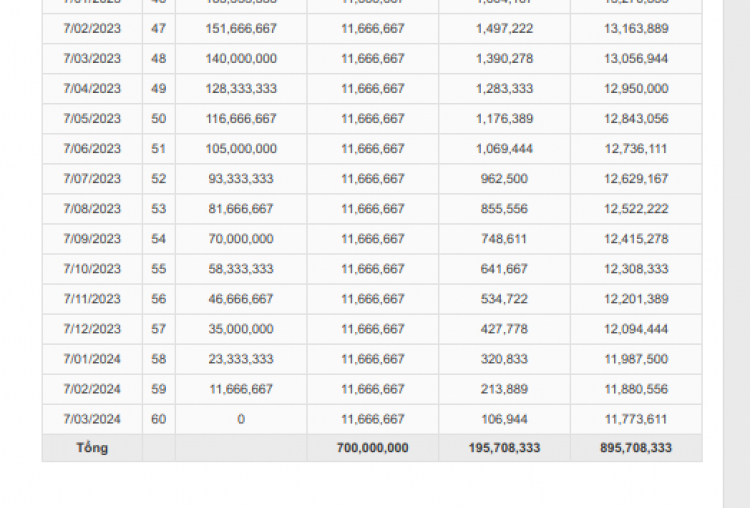This screenshot has height=508, width=750.
Task: Select period number 48 cell
Action: tap(159, 59)
